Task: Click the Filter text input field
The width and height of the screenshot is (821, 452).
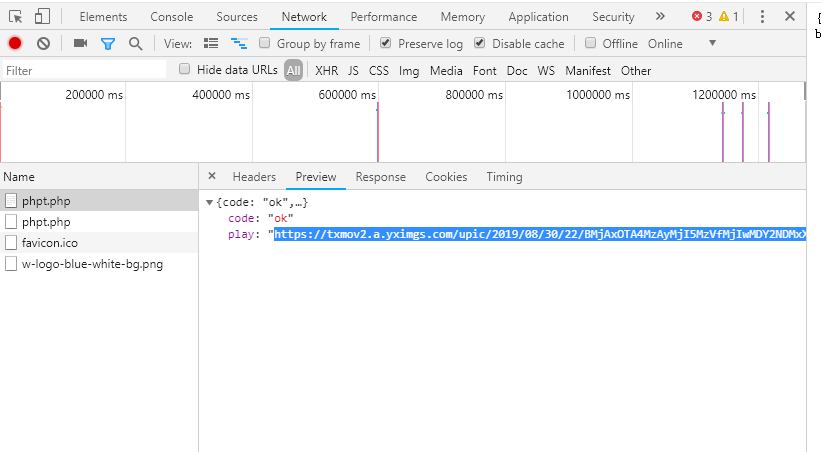Action: pos(84,70)
